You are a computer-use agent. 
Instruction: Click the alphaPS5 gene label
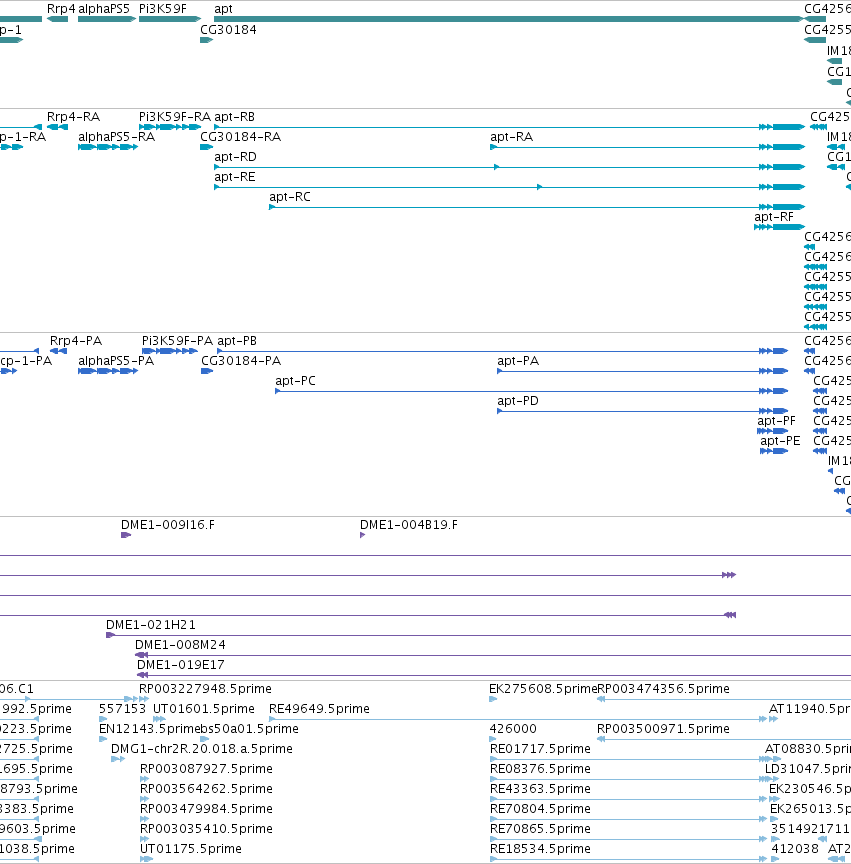coord(104,9)
